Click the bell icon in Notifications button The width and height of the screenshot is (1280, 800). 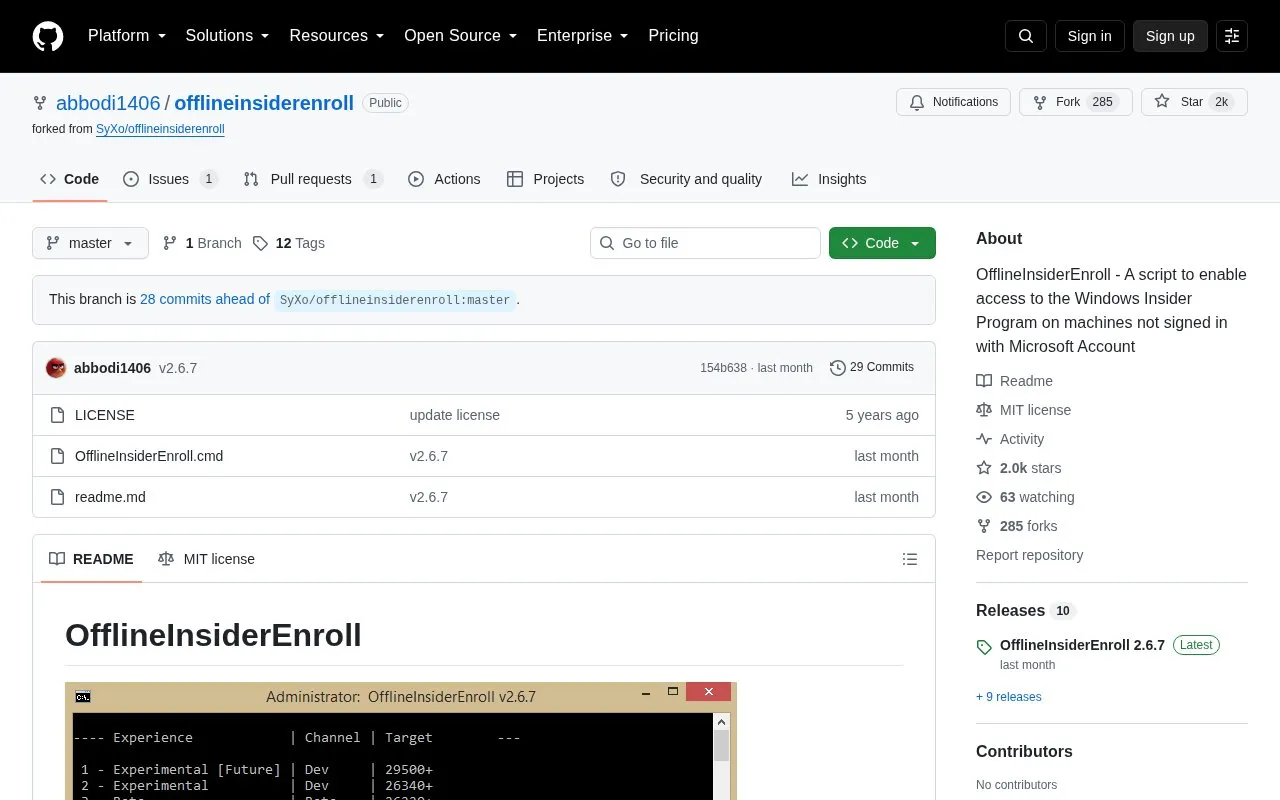(x=917, y=102)
